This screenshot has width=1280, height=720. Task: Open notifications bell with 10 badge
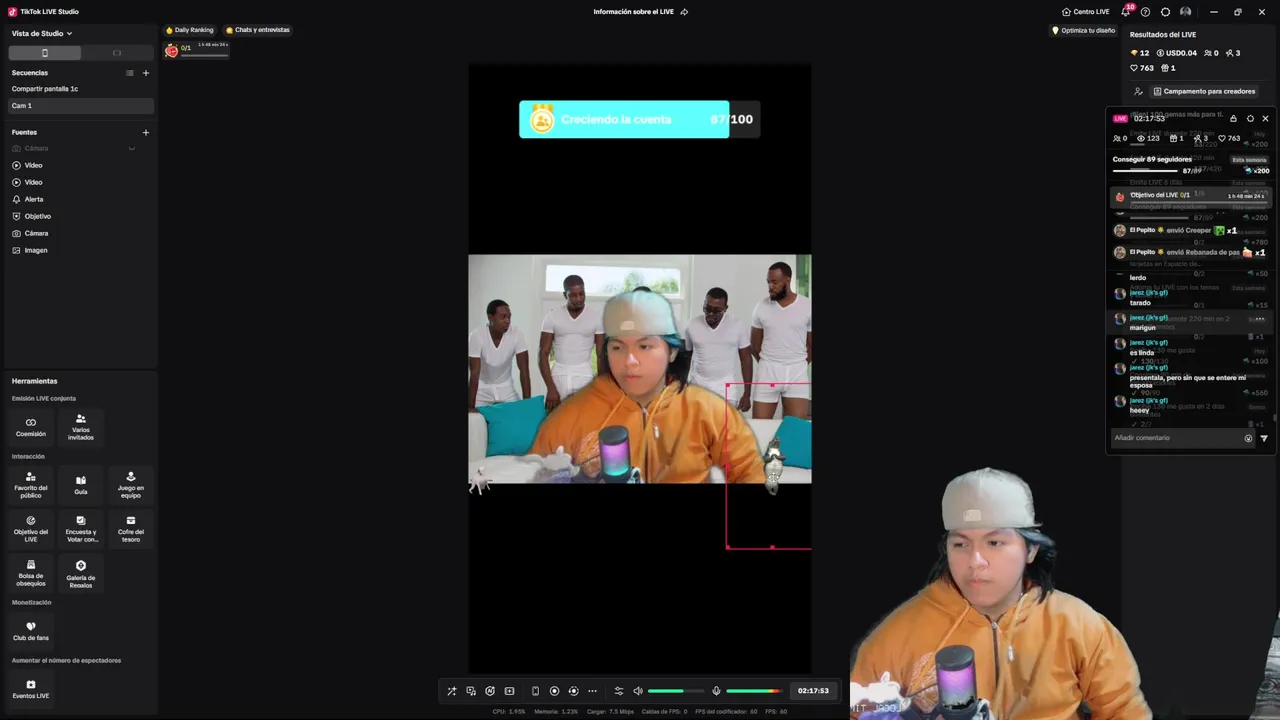[x=1126, y=11]
